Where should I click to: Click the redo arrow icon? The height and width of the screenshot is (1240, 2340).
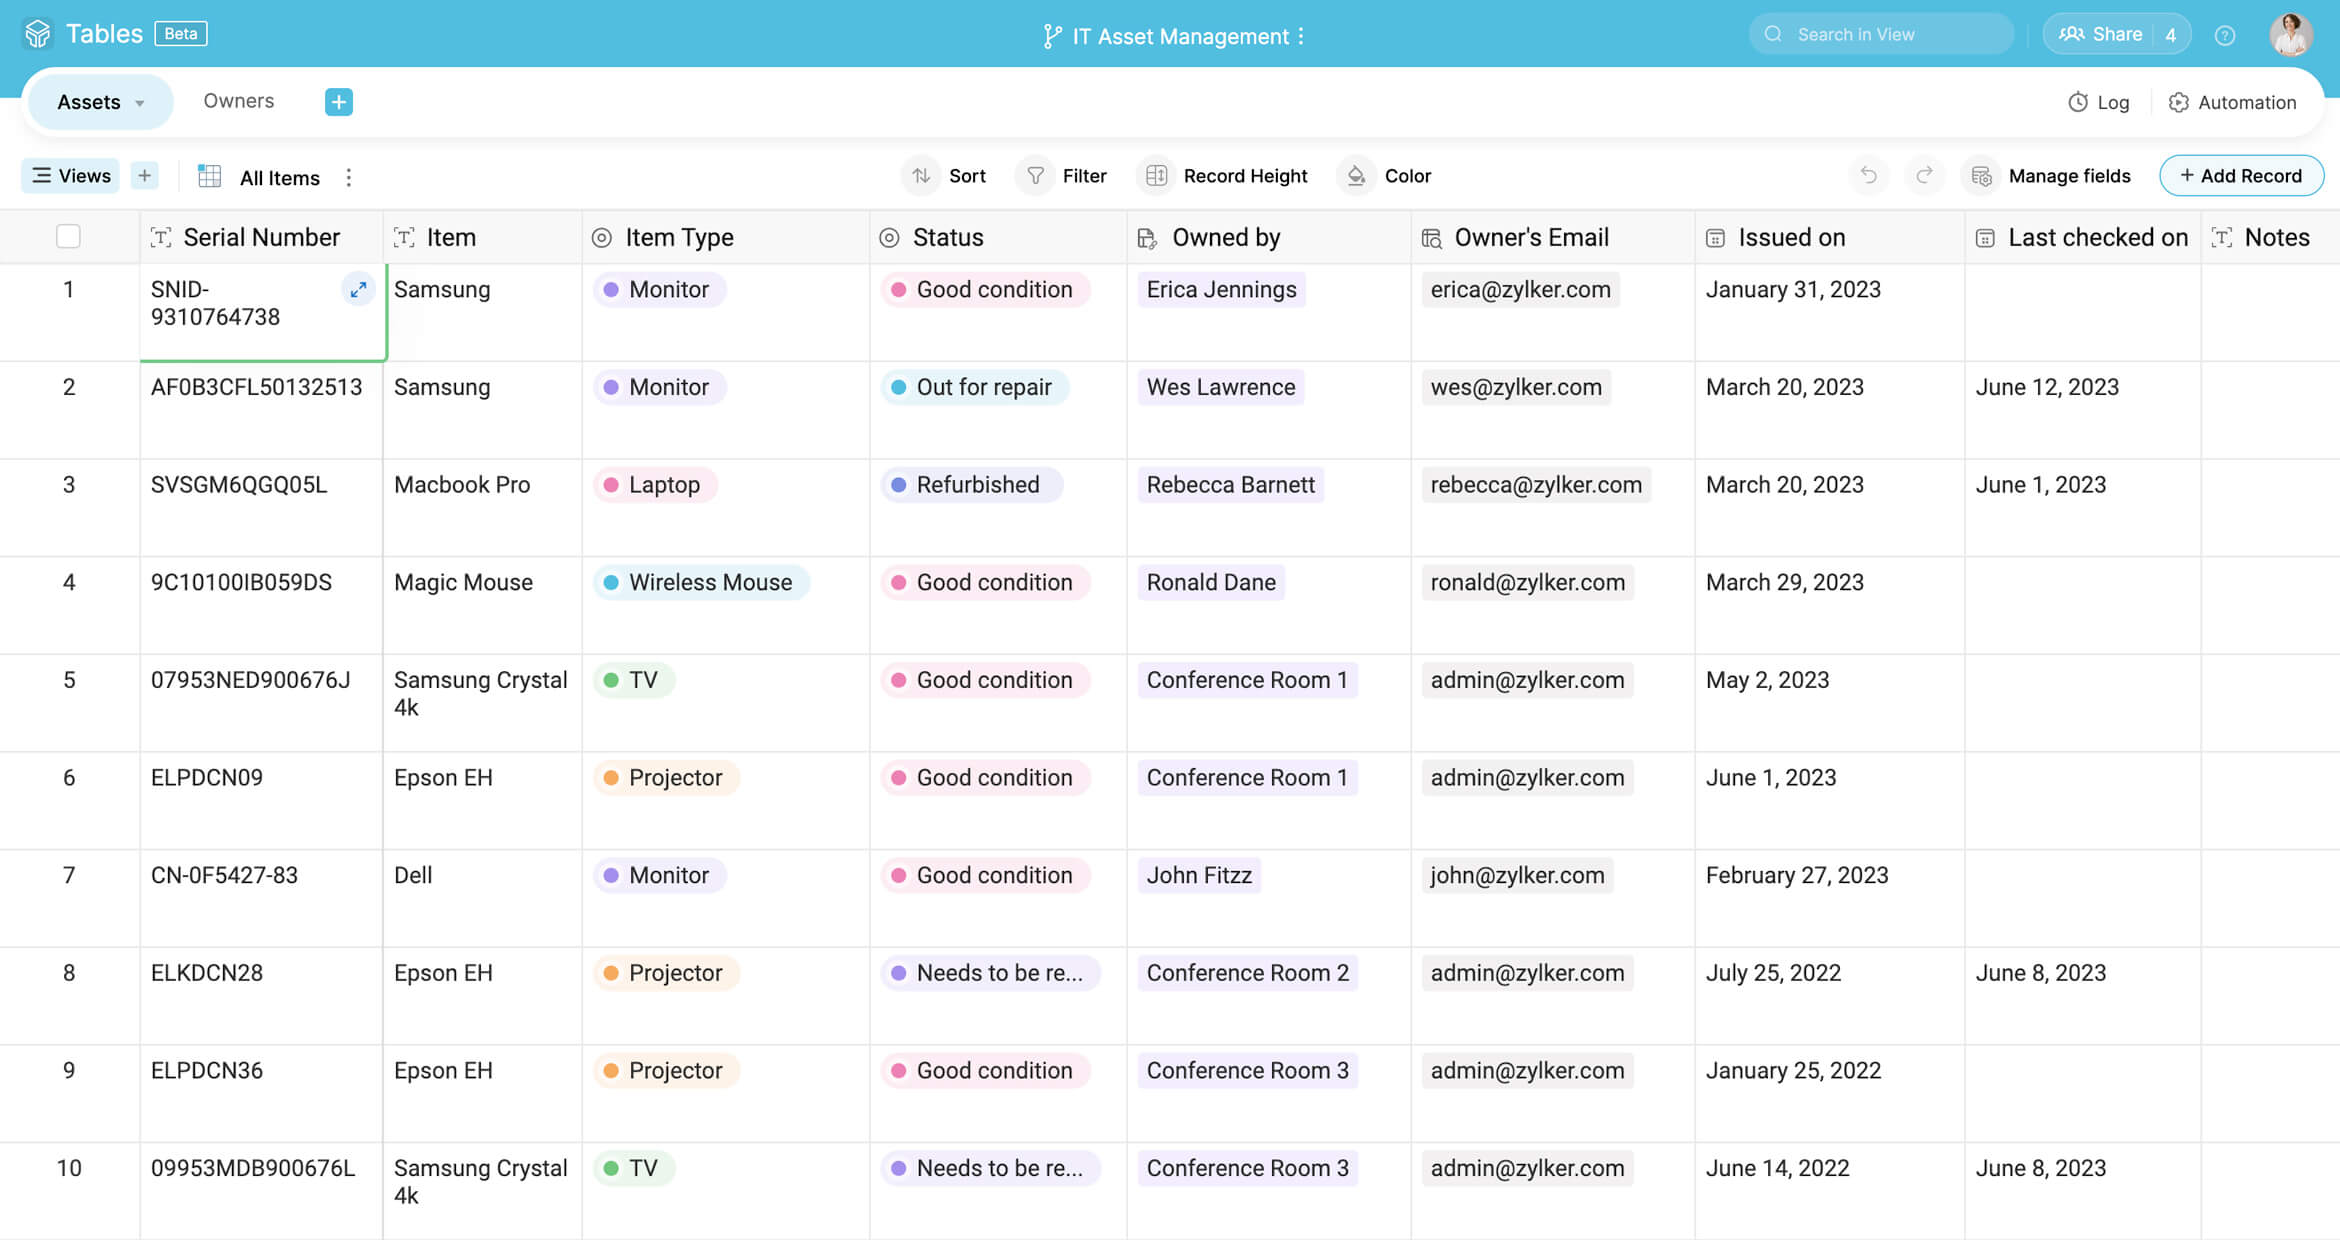tap(1924, 176)
